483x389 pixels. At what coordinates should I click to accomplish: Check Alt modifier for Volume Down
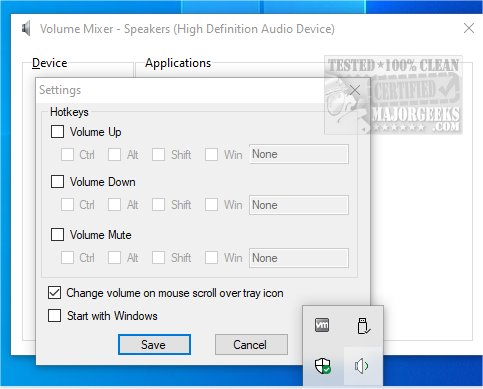pos(114,205)
